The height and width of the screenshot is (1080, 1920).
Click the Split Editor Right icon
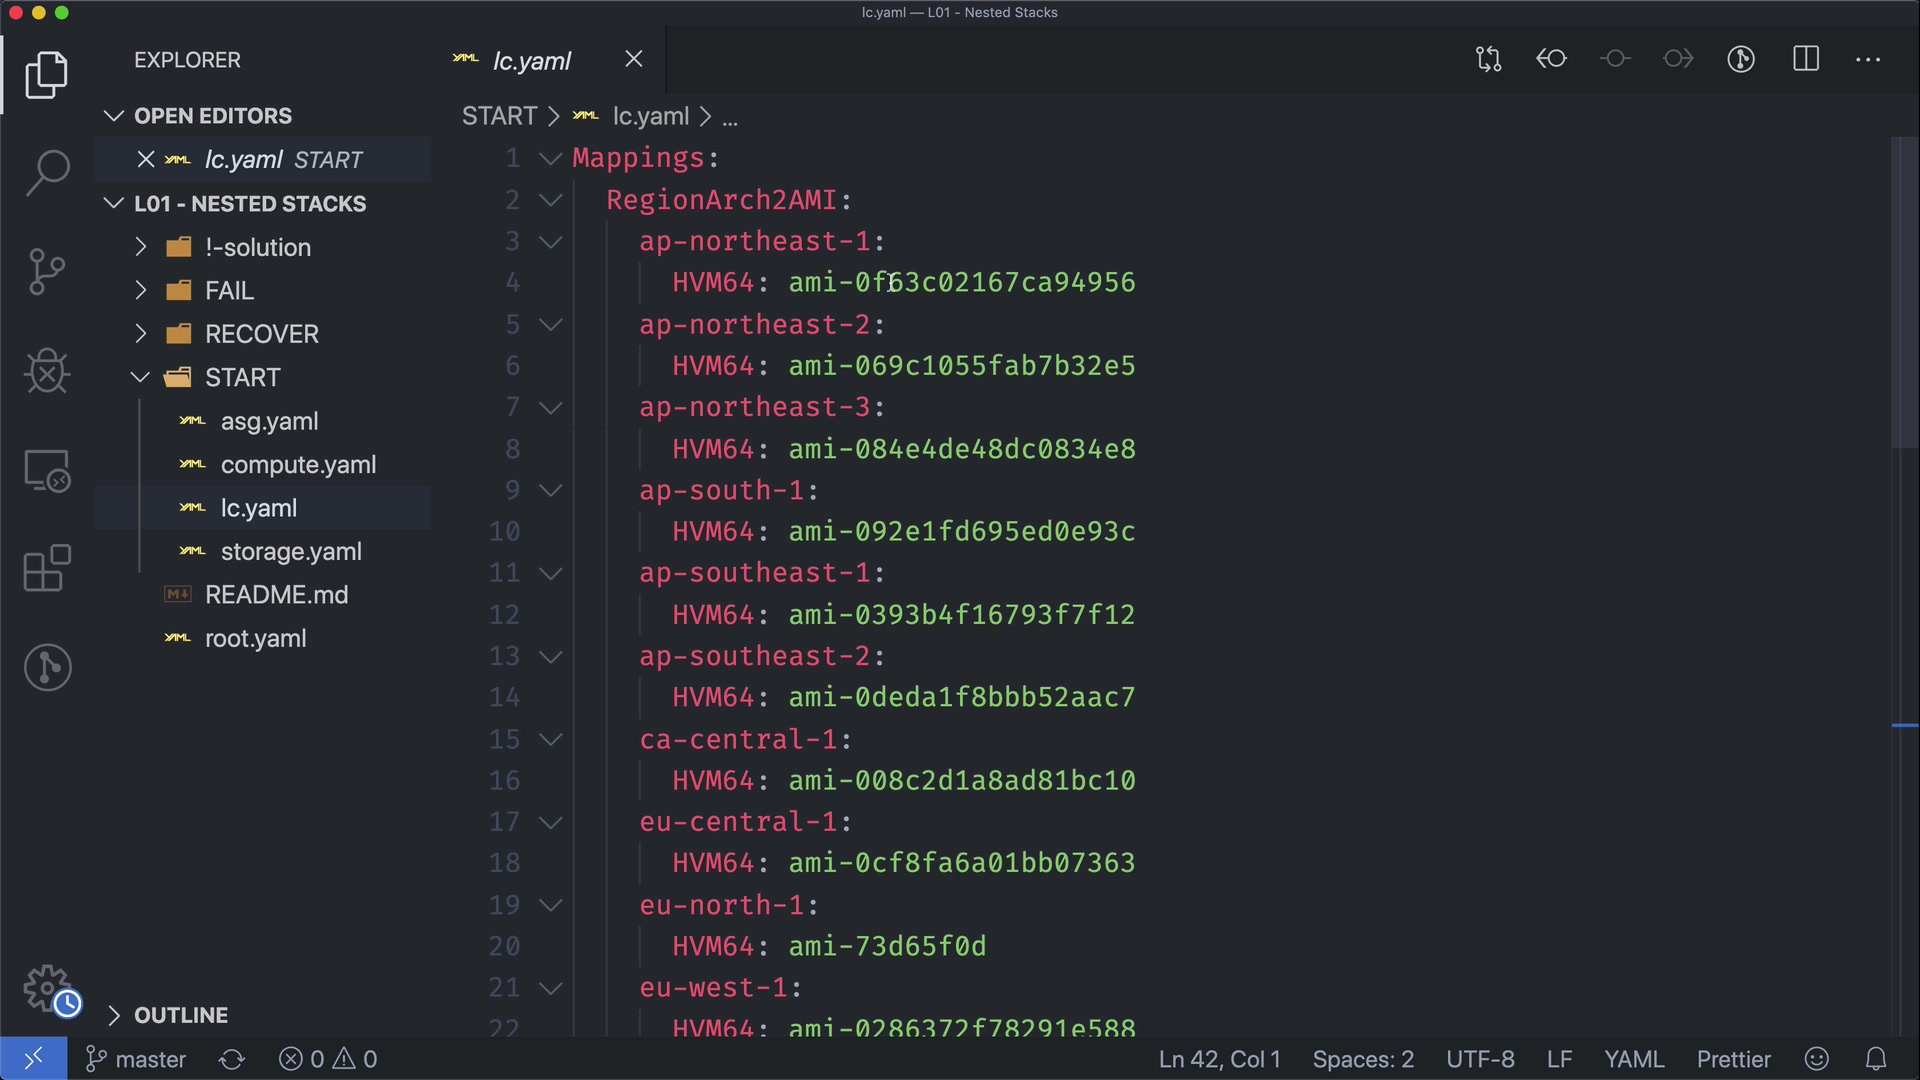[x=1806, y=59]
